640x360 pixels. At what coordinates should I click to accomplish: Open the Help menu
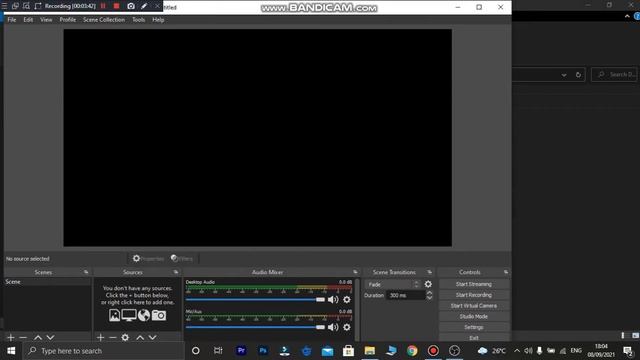[158, 20]
